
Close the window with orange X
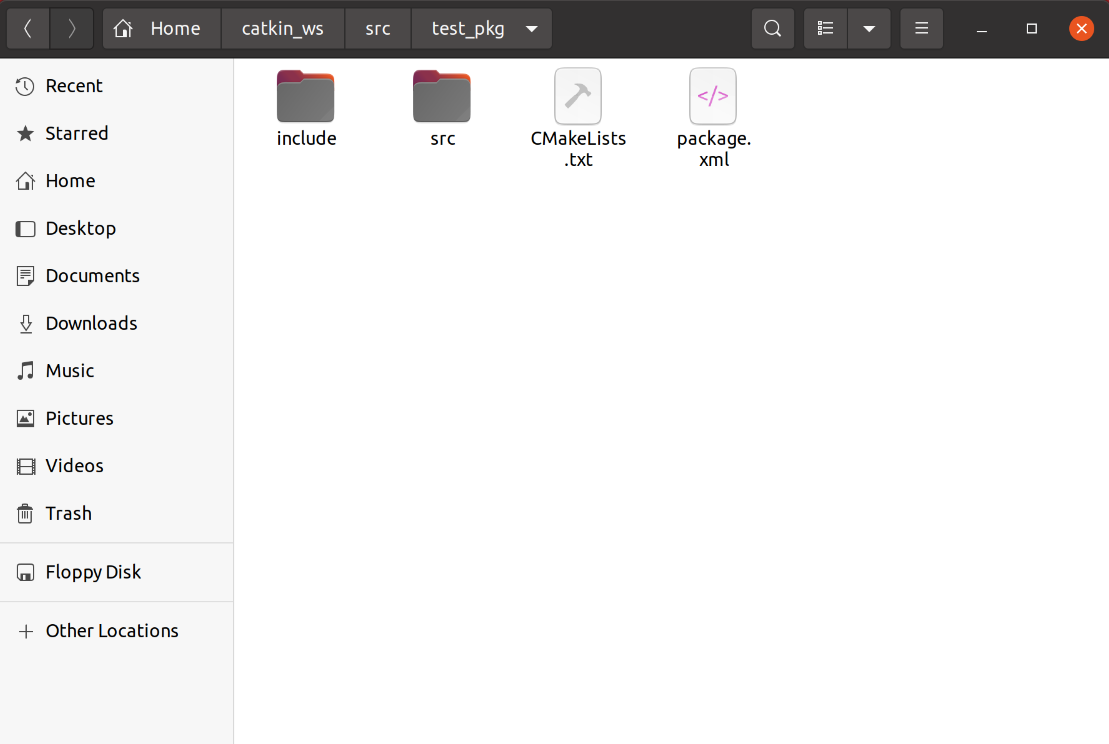click(1081, 29)
